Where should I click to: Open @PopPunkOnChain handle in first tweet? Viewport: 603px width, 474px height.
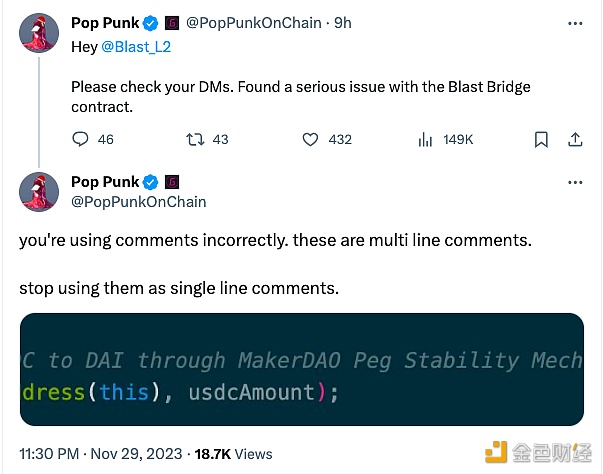point(254,23)
